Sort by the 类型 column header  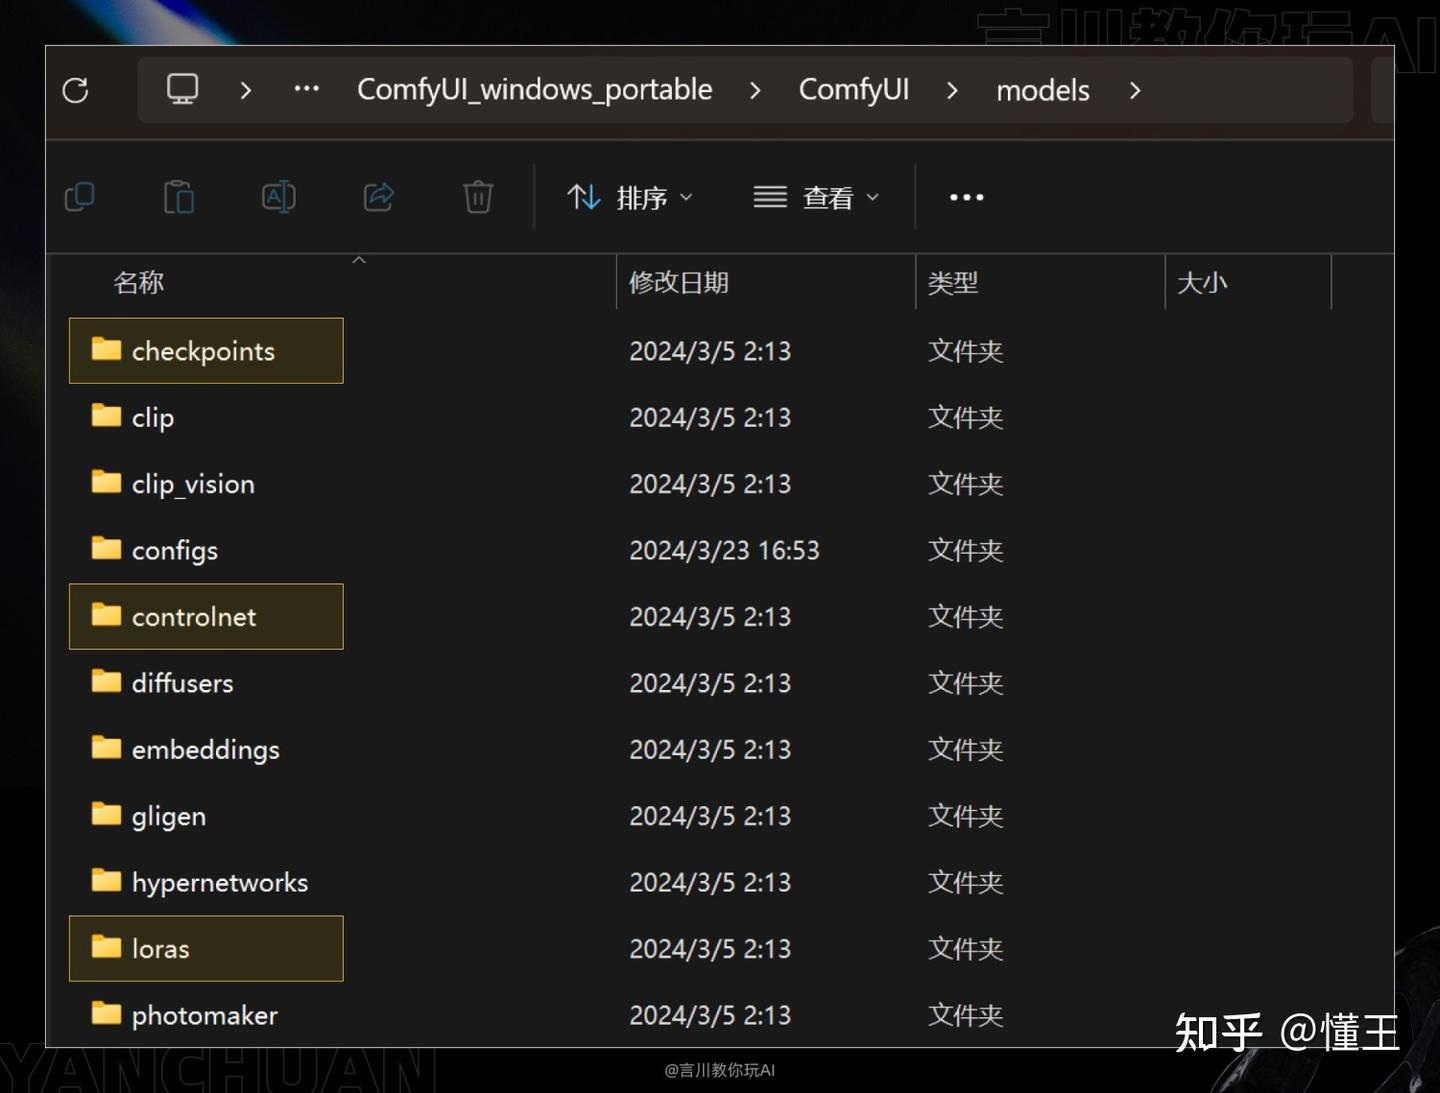click(x=953, y=283)
